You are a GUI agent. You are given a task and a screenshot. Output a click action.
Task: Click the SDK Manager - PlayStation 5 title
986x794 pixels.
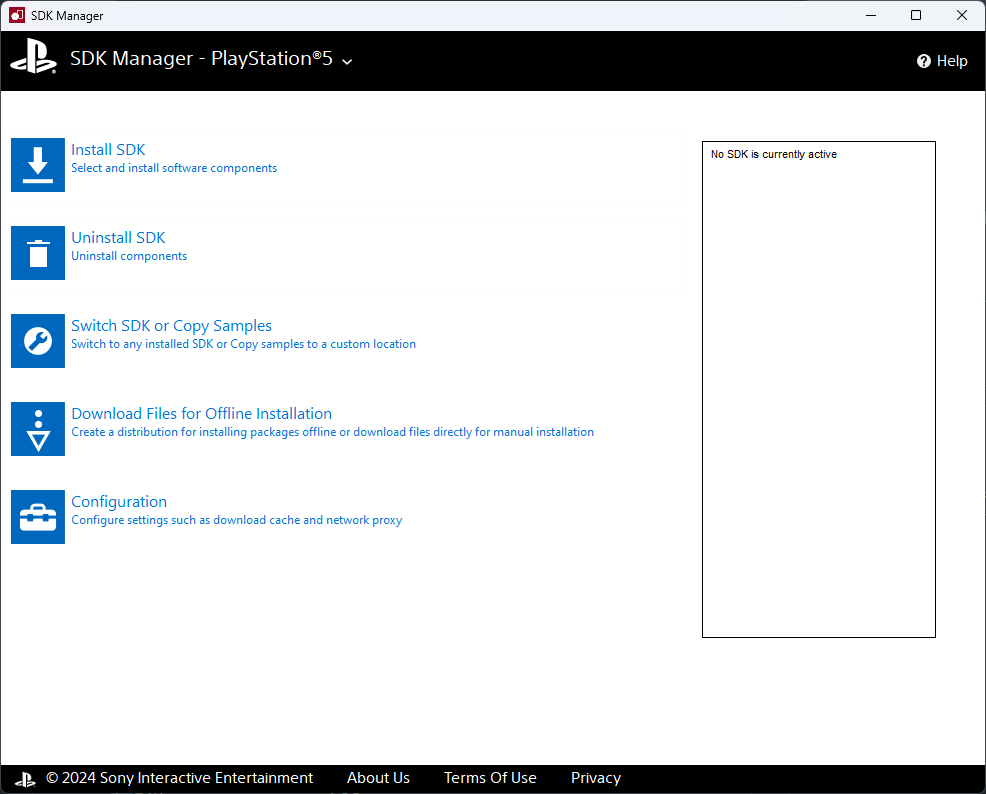(201, 58)
